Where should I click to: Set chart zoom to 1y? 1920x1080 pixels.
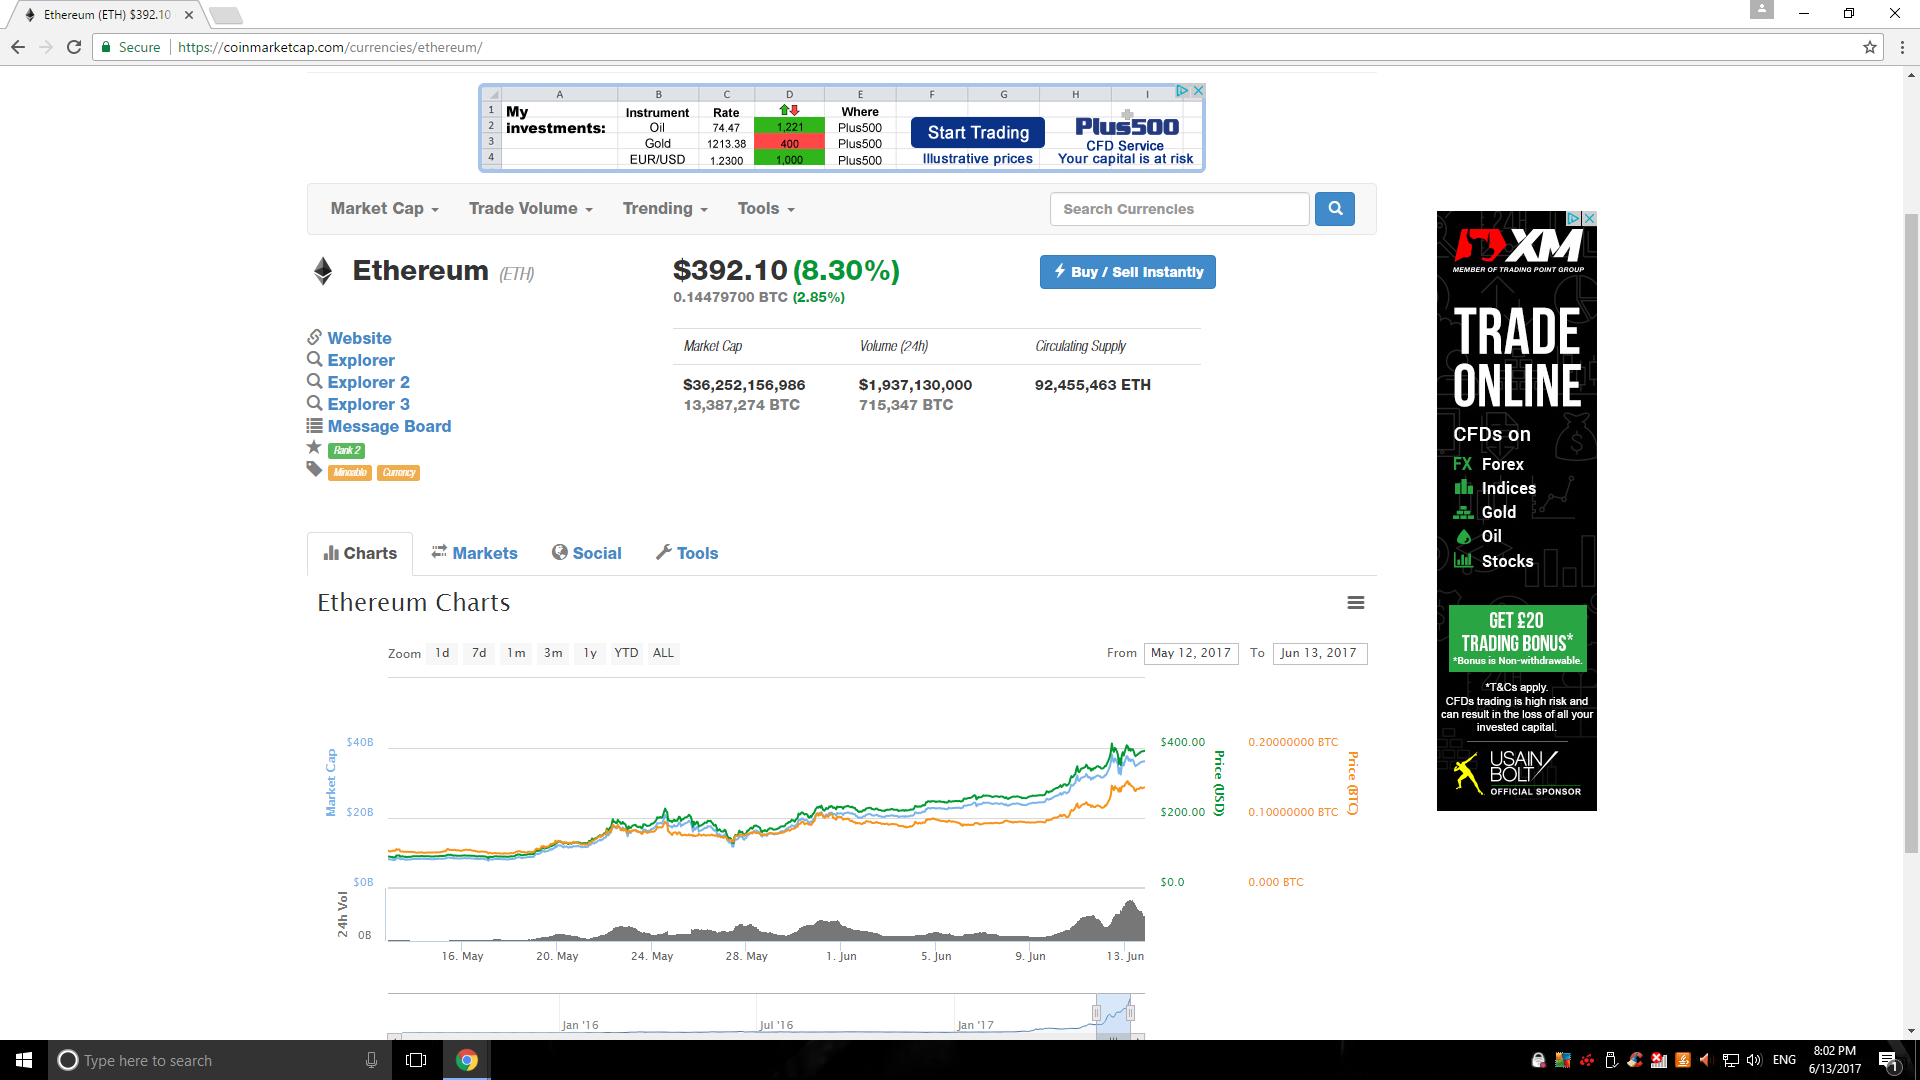click(x=590, y=653)
